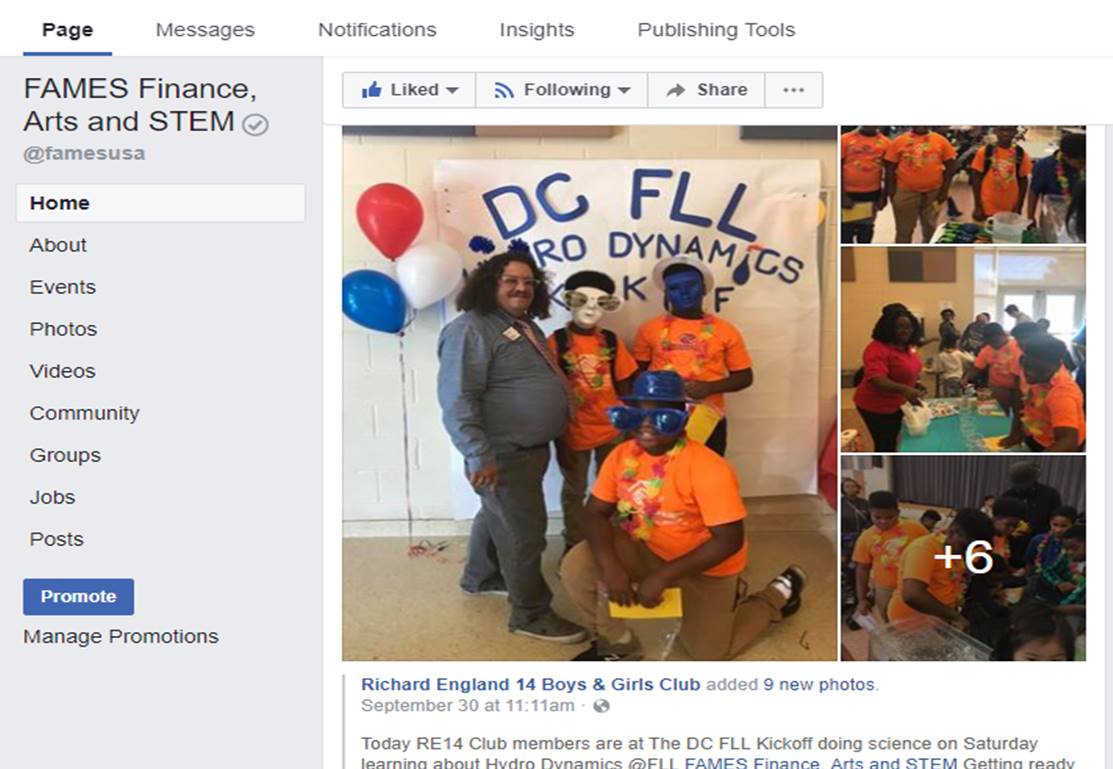This screenshot has height=769, width=1113.
Task: Click the globe public privacy icon
Action: coord(601,706)
